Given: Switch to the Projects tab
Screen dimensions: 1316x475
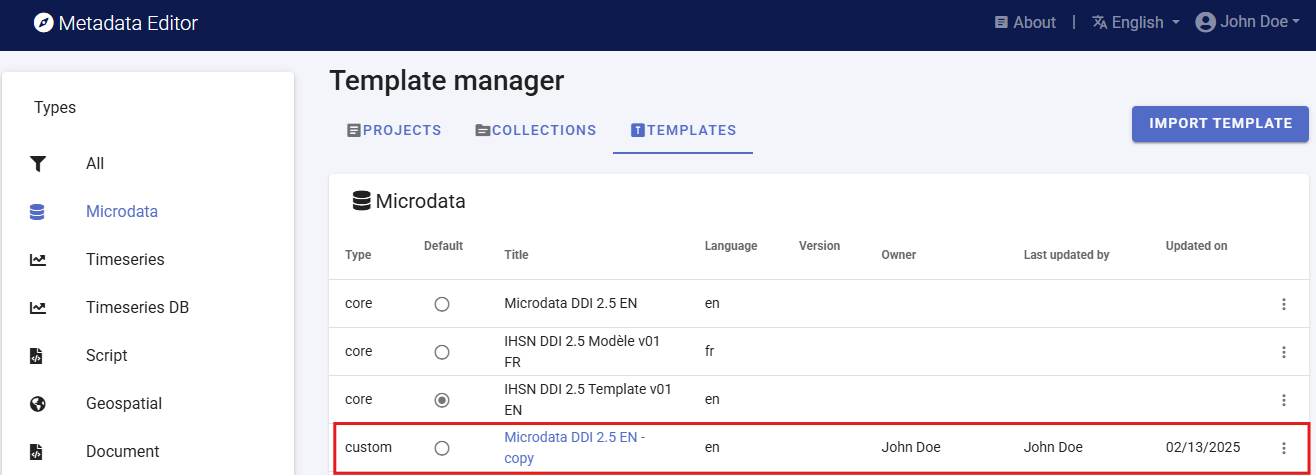Looking at the screenshot, I should pyautogui.click(x=394, y=130).
